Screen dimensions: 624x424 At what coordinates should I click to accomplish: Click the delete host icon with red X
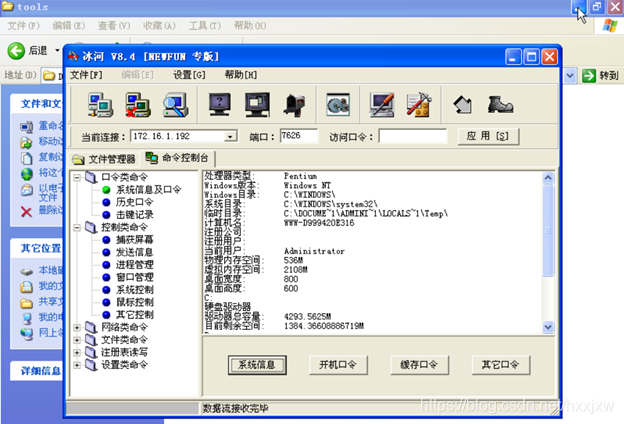coord(138,105)
